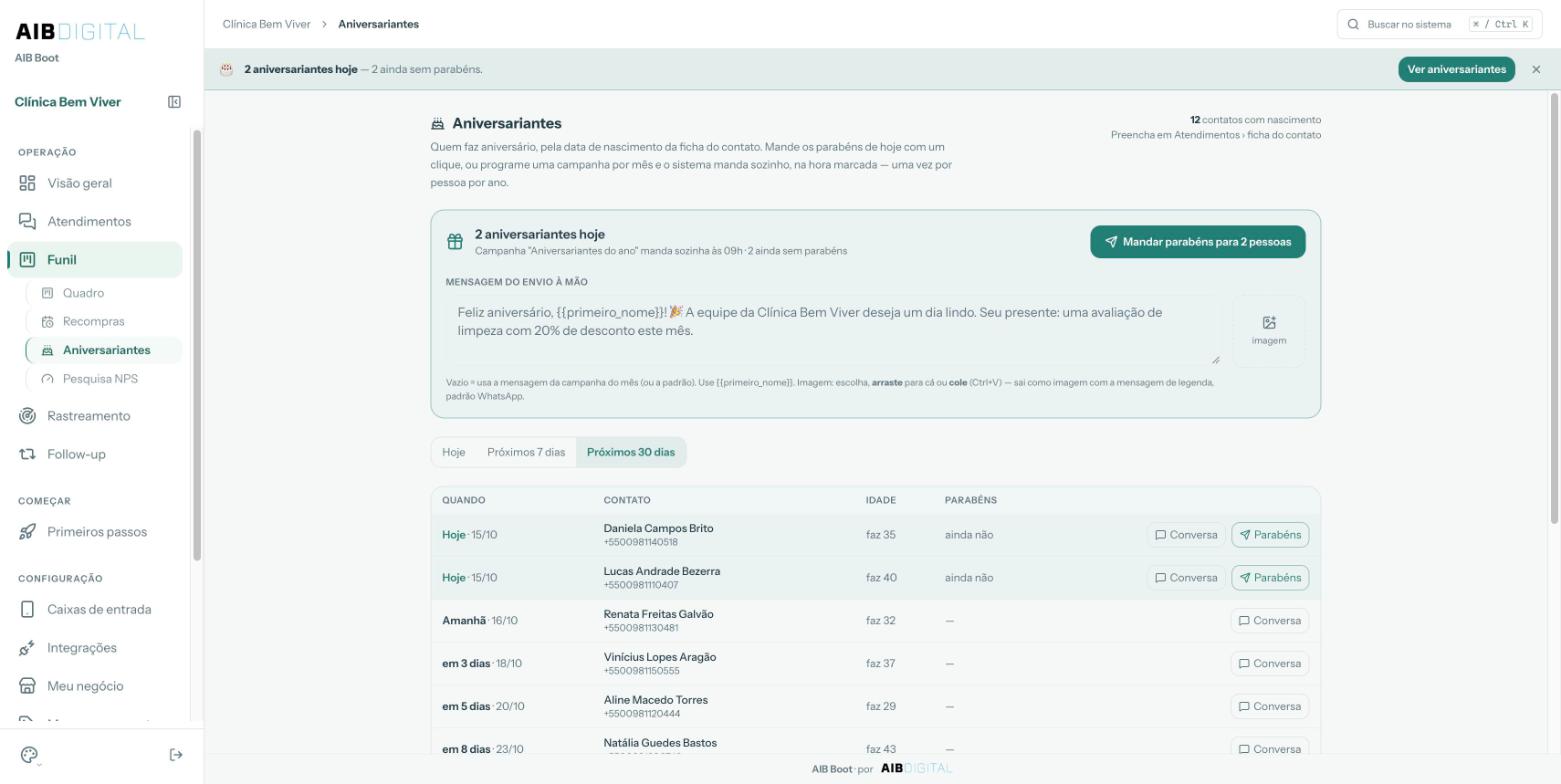Open Conversa with Aline Macedo Torres

point(1270,707)
